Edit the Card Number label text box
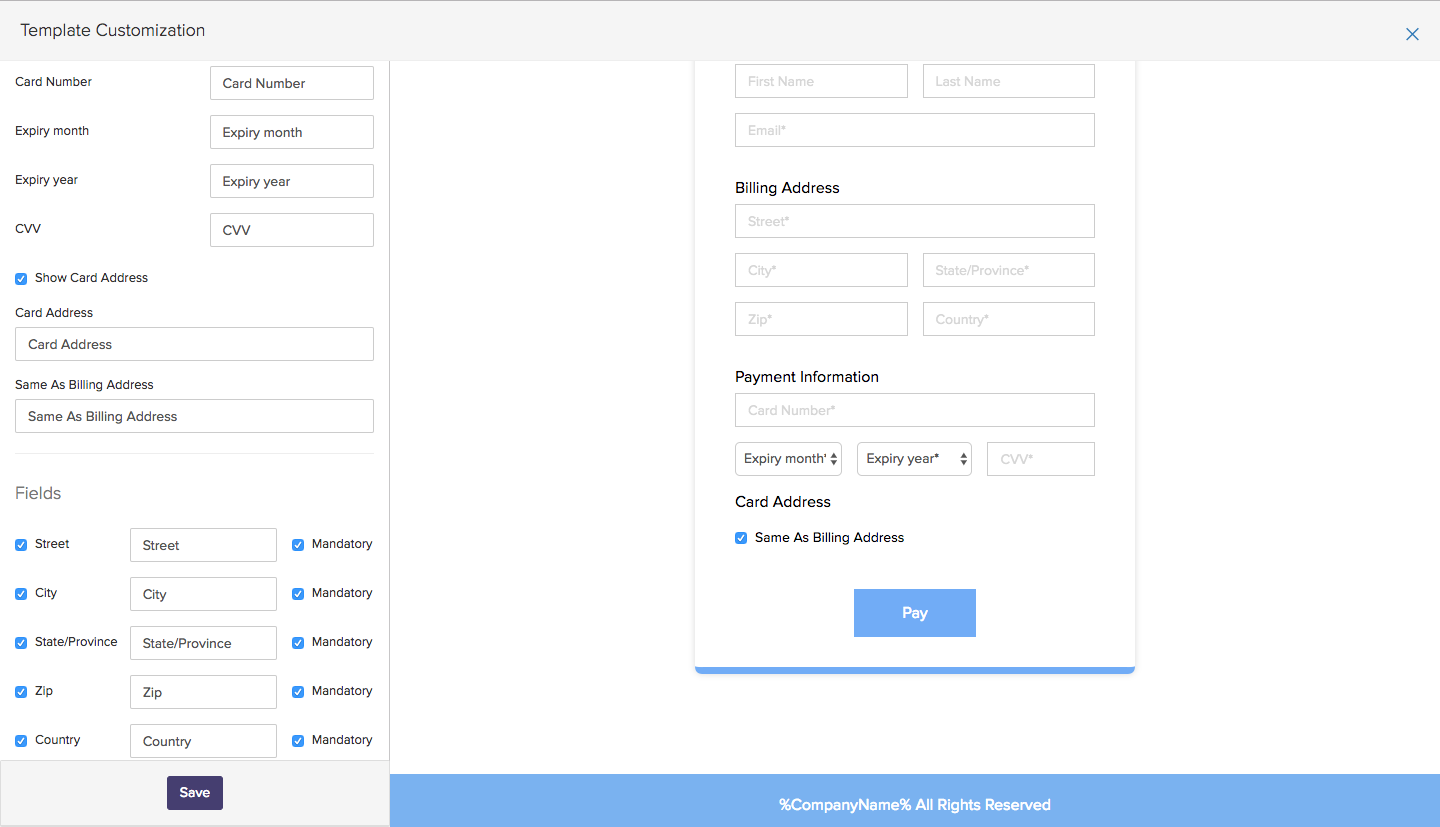The width and height of the screenshot is (1440, 827). 291,82
